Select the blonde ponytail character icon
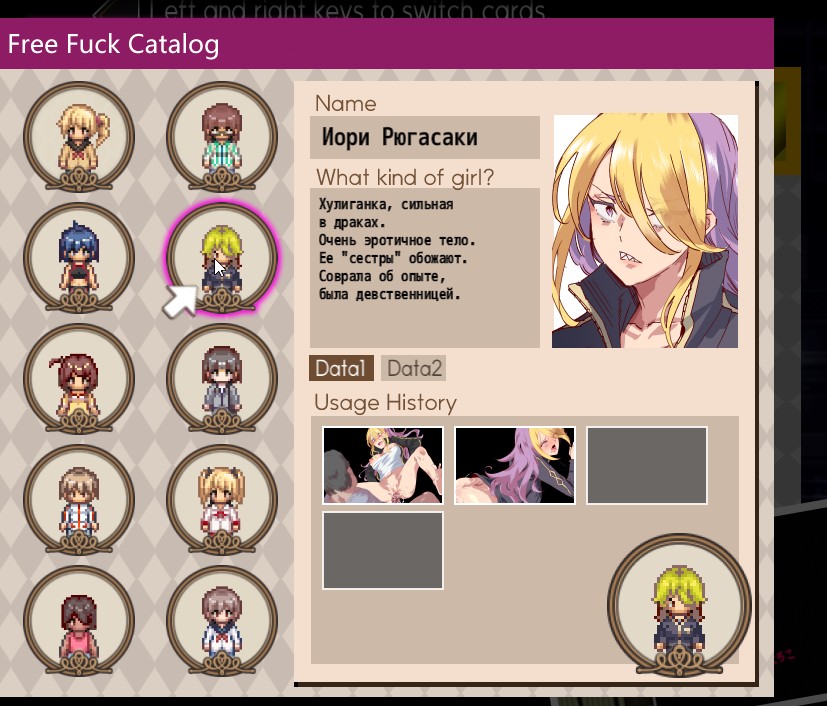827x706 pixels. click(x=79, y=137)
